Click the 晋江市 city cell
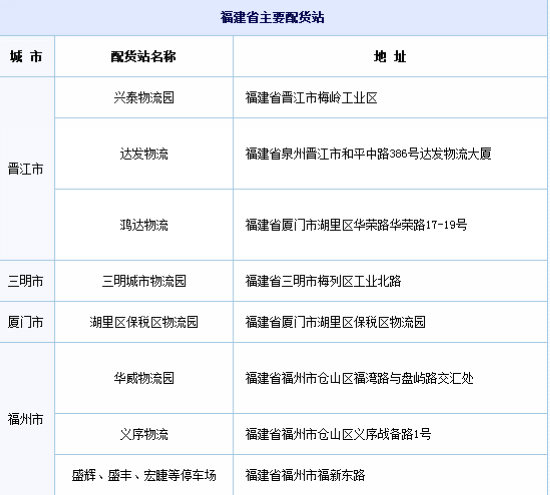550x495 pixels. point(26,169)
